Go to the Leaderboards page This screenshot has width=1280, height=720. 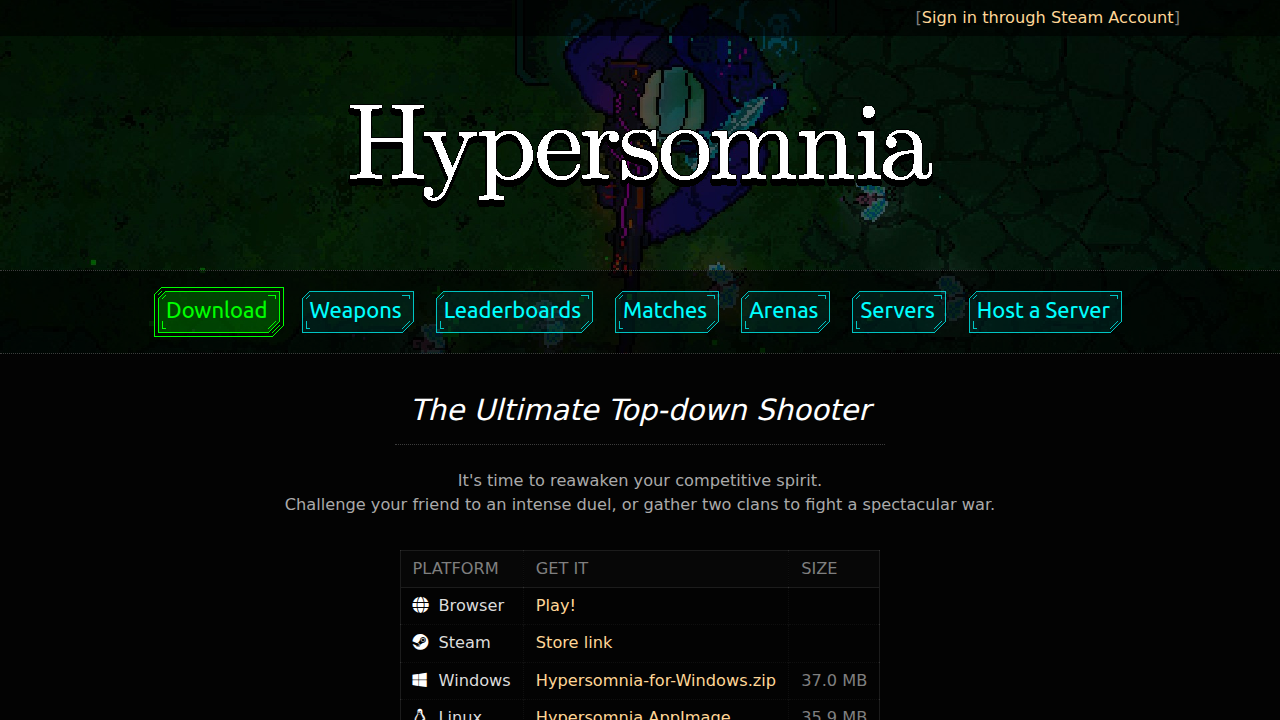coord(514,311)
